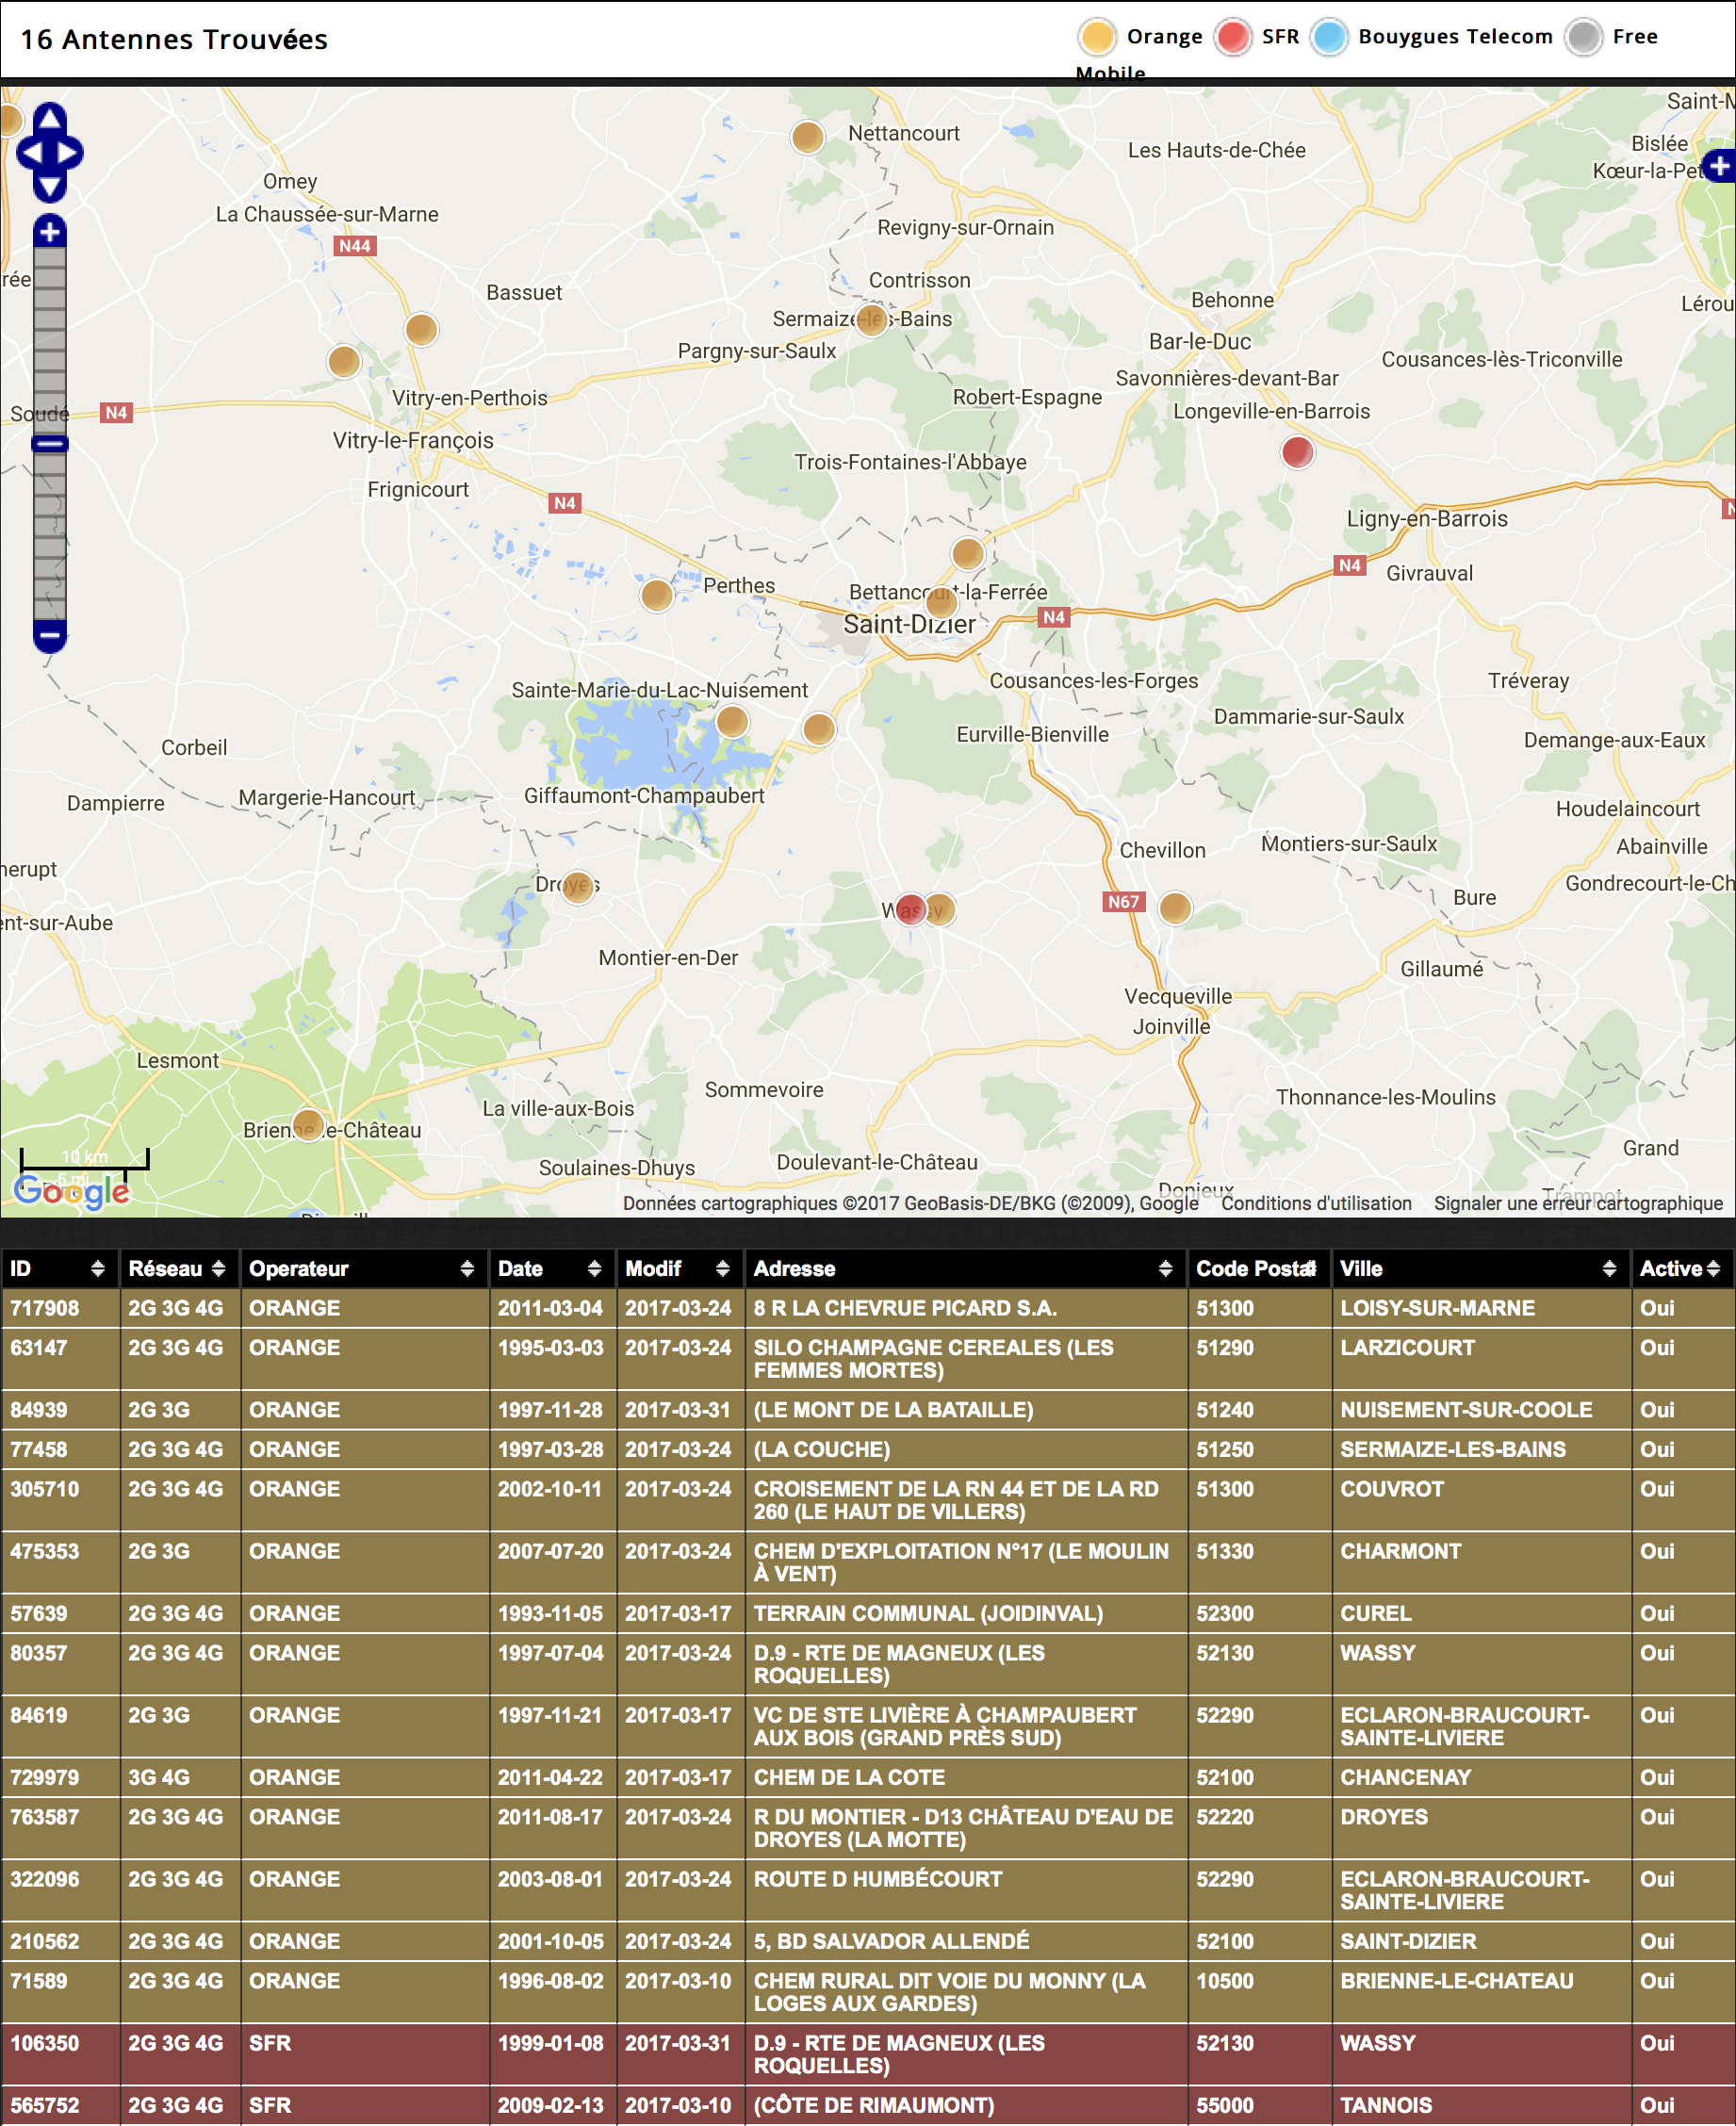The width and height of the screenshot is (1736, 2126).
Task: Pan the map down with arrow control
Action: click(x=50, y=188)
